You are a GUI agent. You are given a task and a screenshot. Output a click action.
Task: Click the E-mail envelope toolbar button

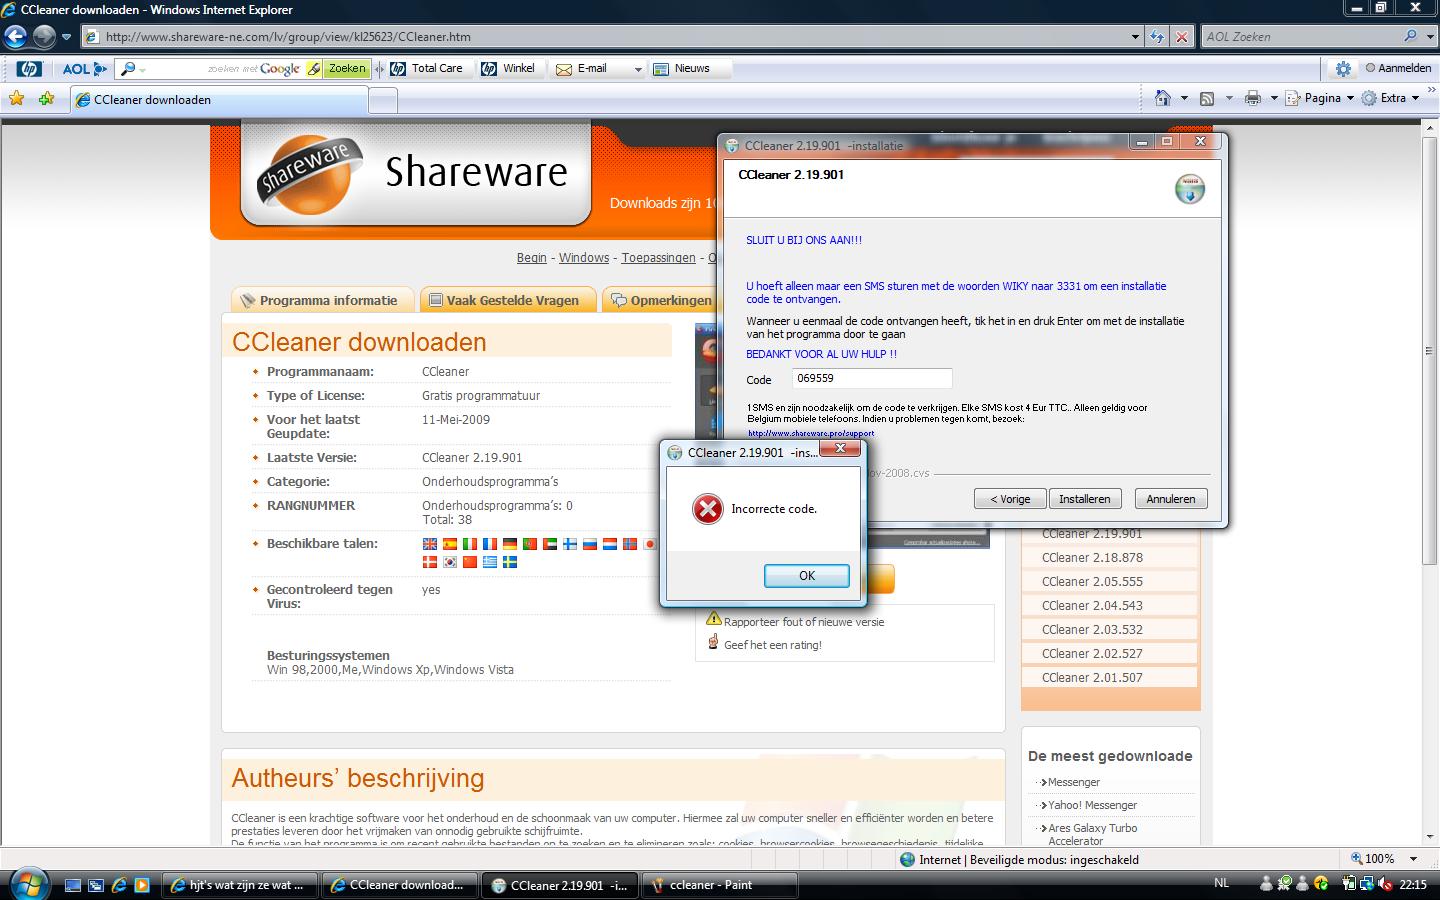[x=582, y=69]
